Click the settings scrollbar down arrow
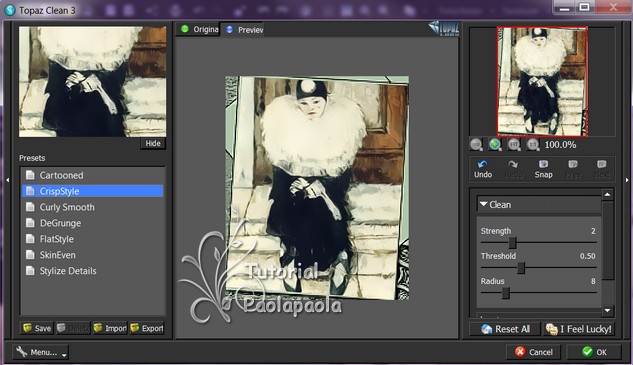Screen dimensions: 633x365 pyautogui.click(x=608, y=310)
